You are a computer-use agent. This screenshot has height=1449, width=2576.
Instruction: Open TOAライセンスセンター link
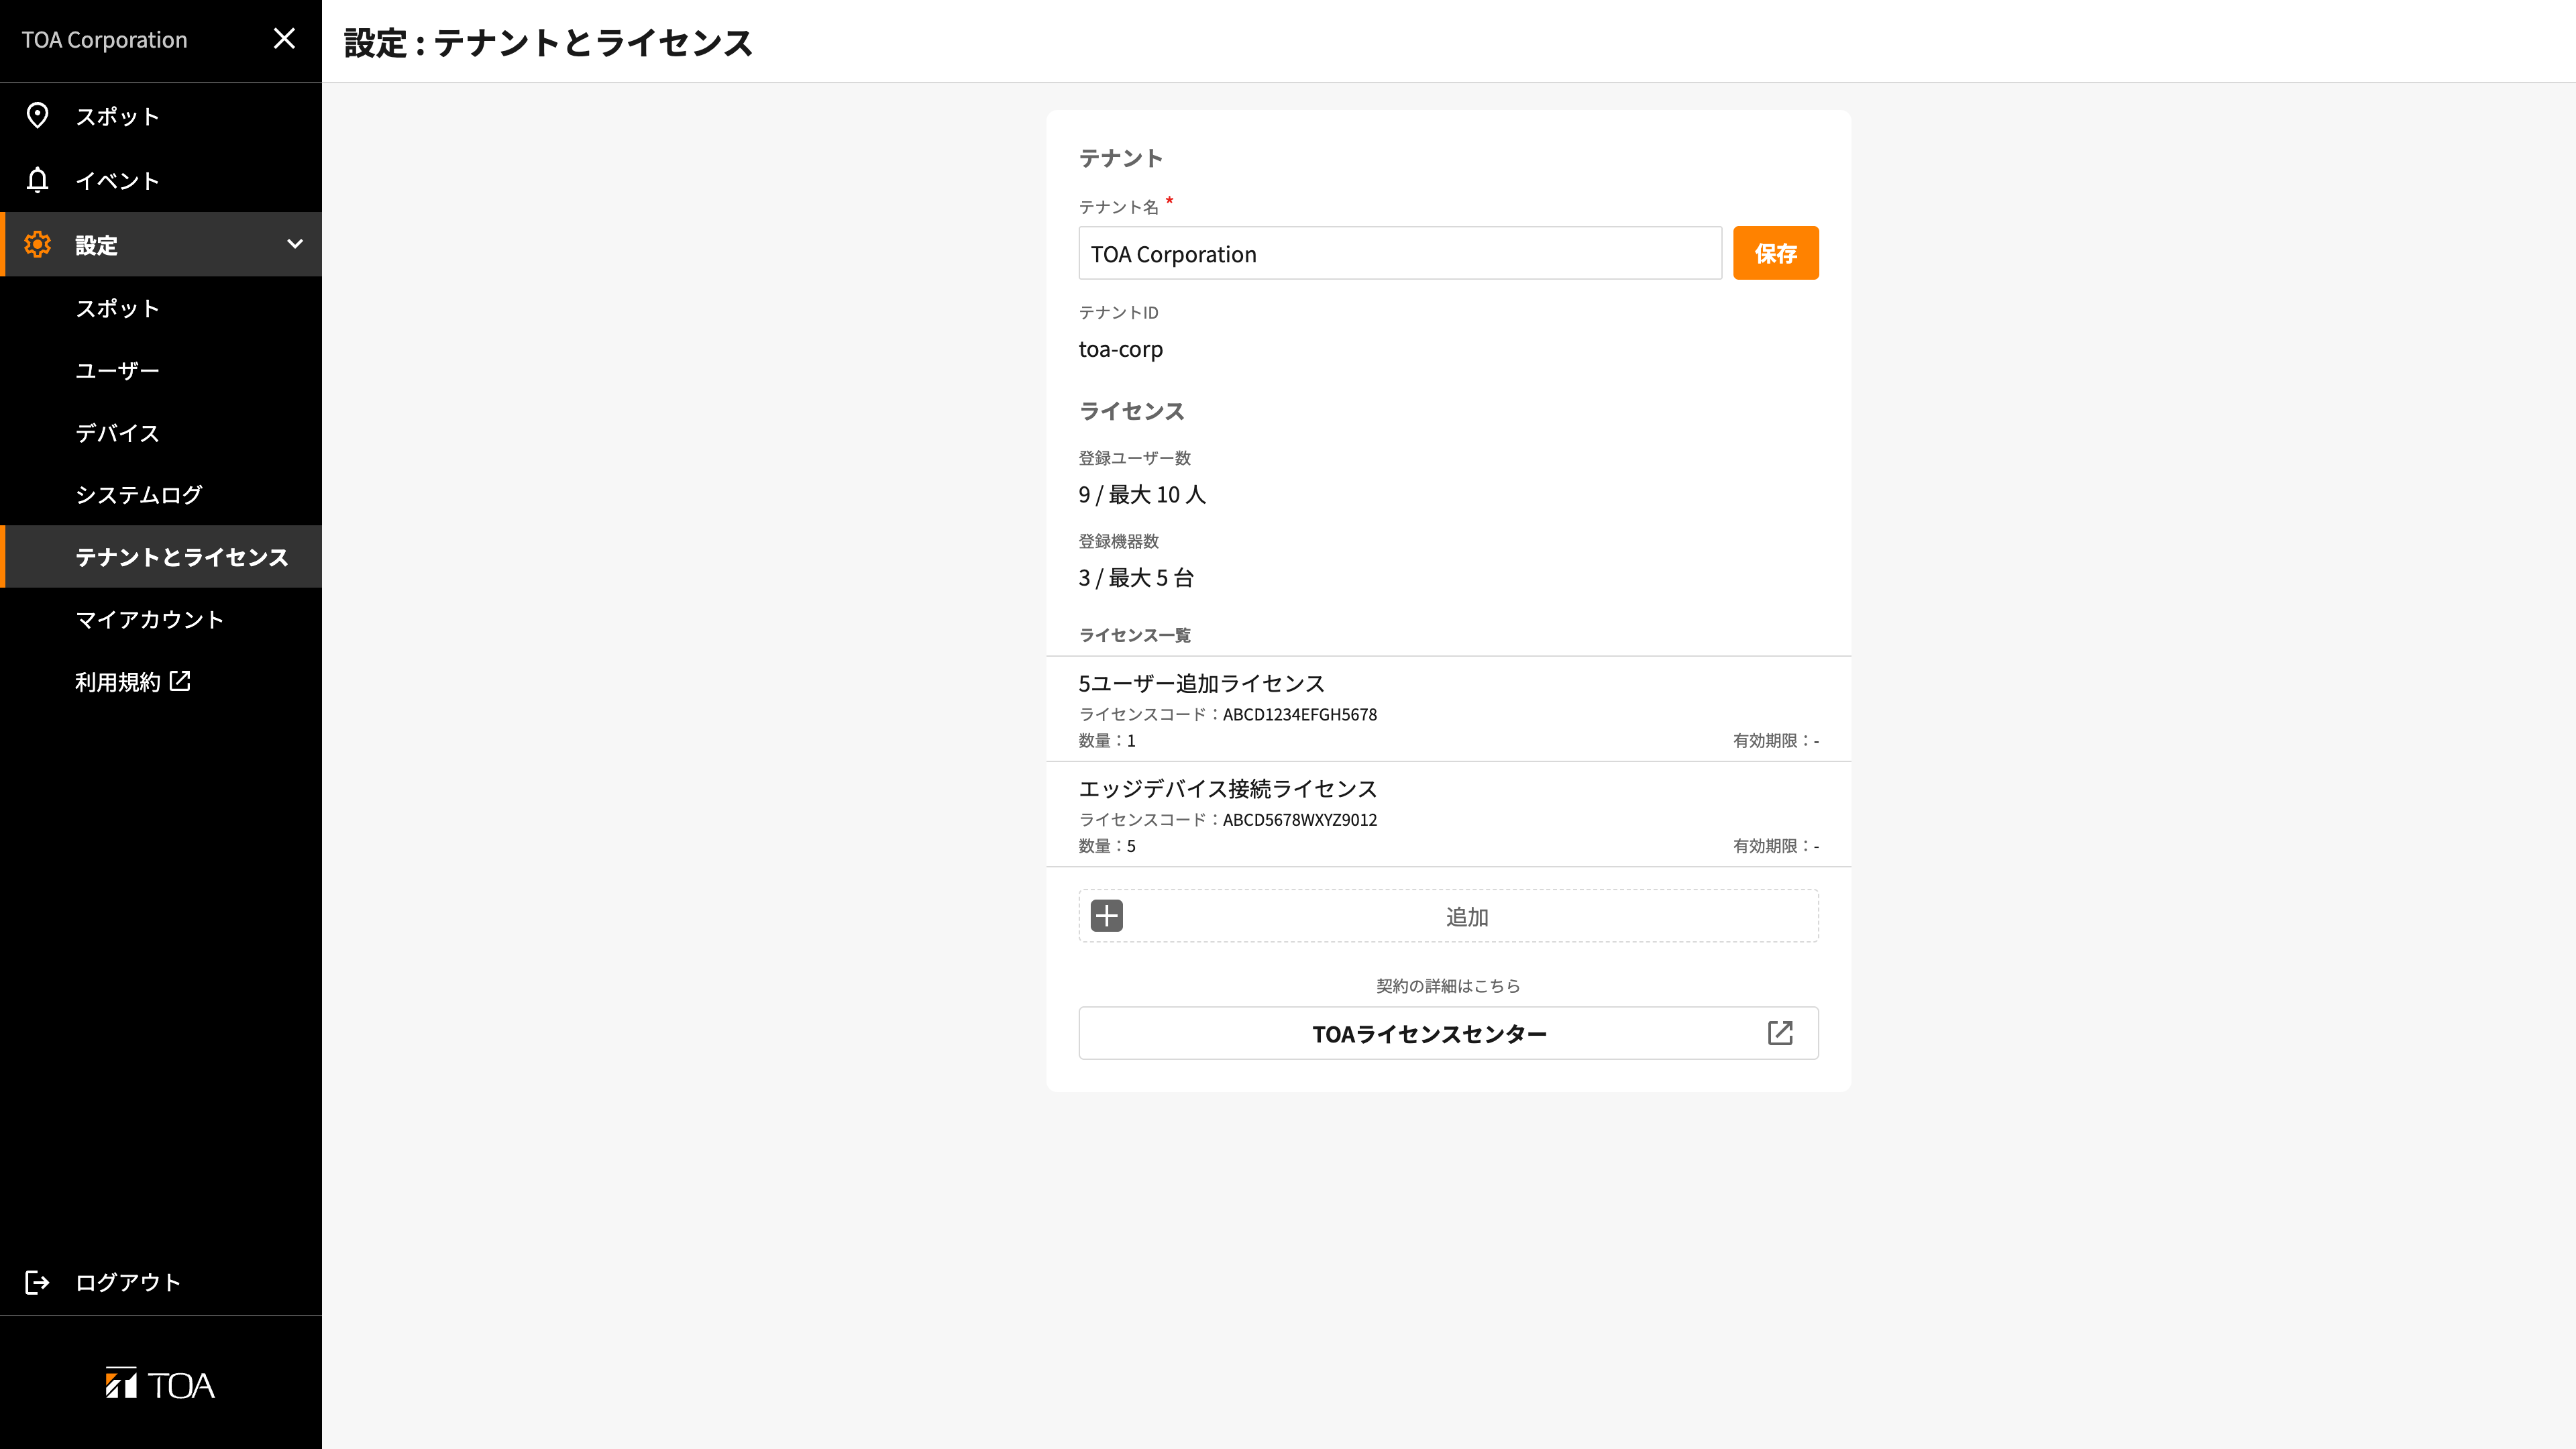(1448, 1033)
